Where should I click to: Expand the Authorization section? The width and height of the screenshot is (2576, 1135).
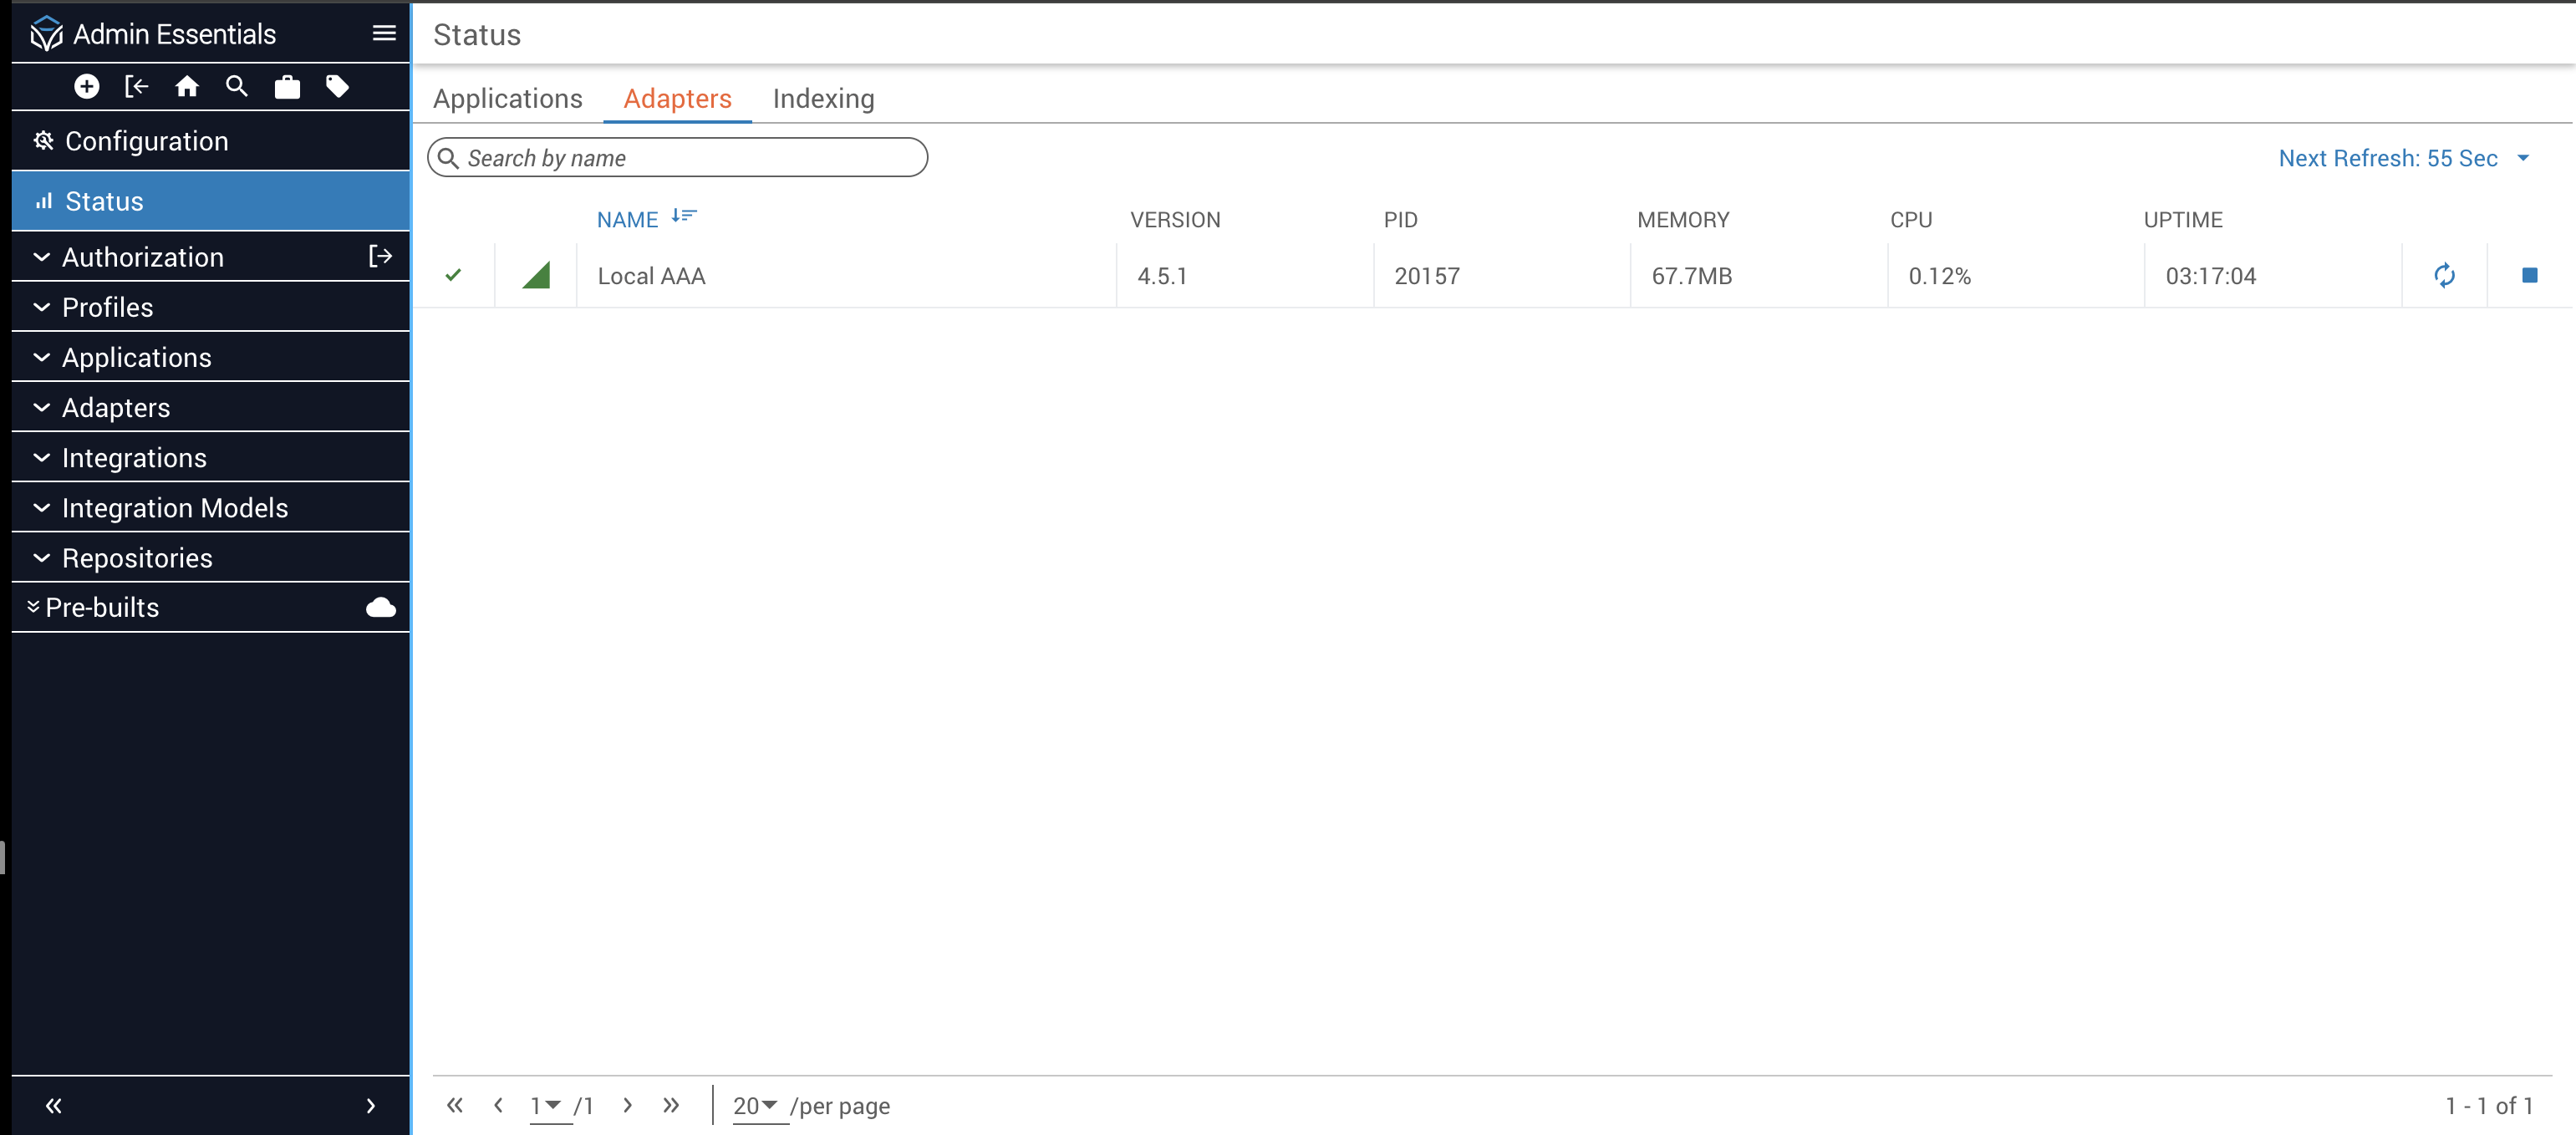point(142,257)
